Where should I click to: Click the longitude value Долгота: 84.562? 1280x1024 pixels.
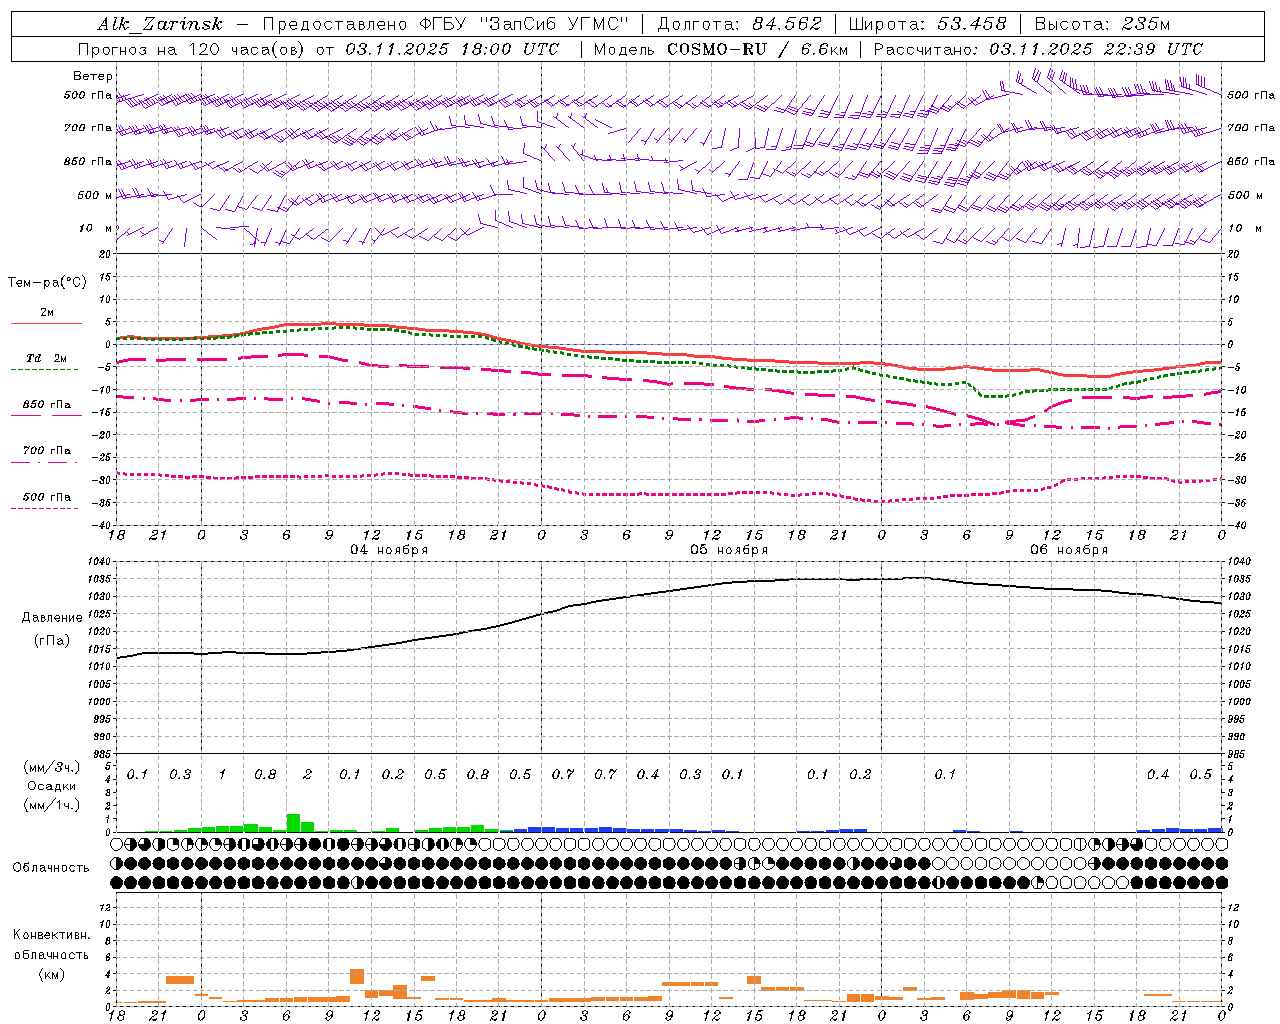(739, 24)
